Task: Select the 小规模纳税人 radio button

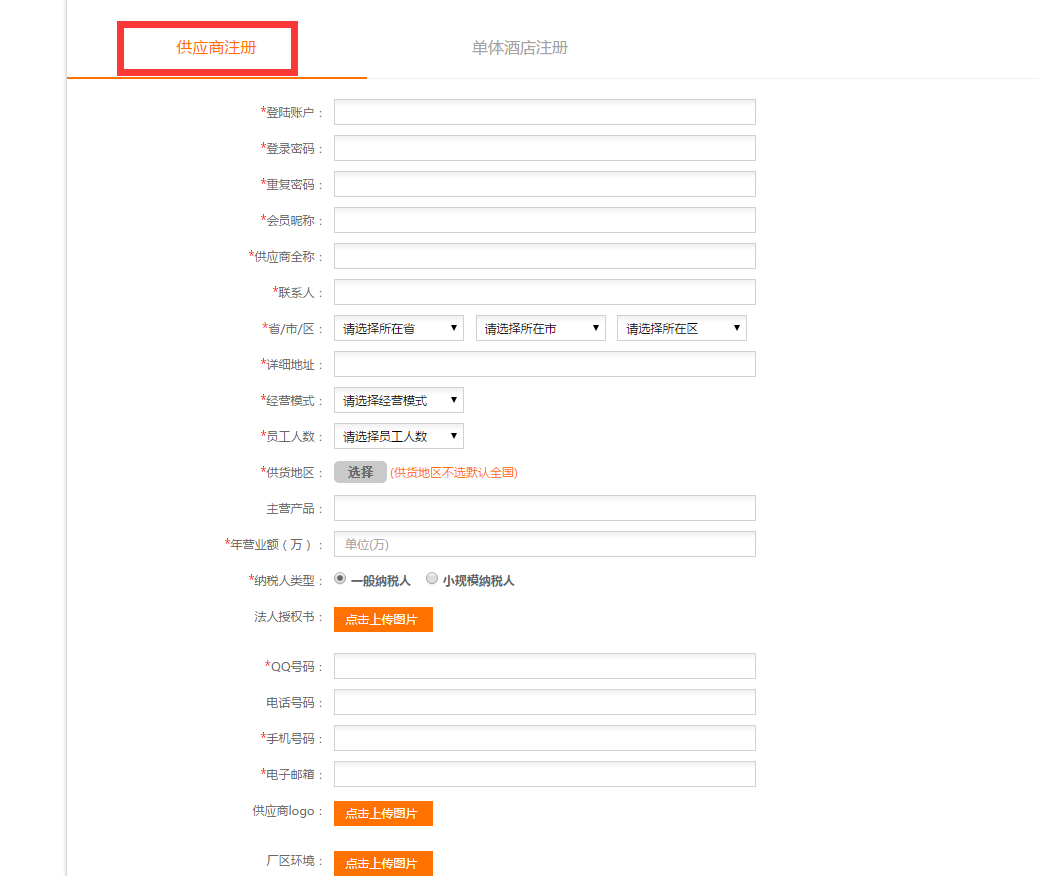Action: point(432,578)
